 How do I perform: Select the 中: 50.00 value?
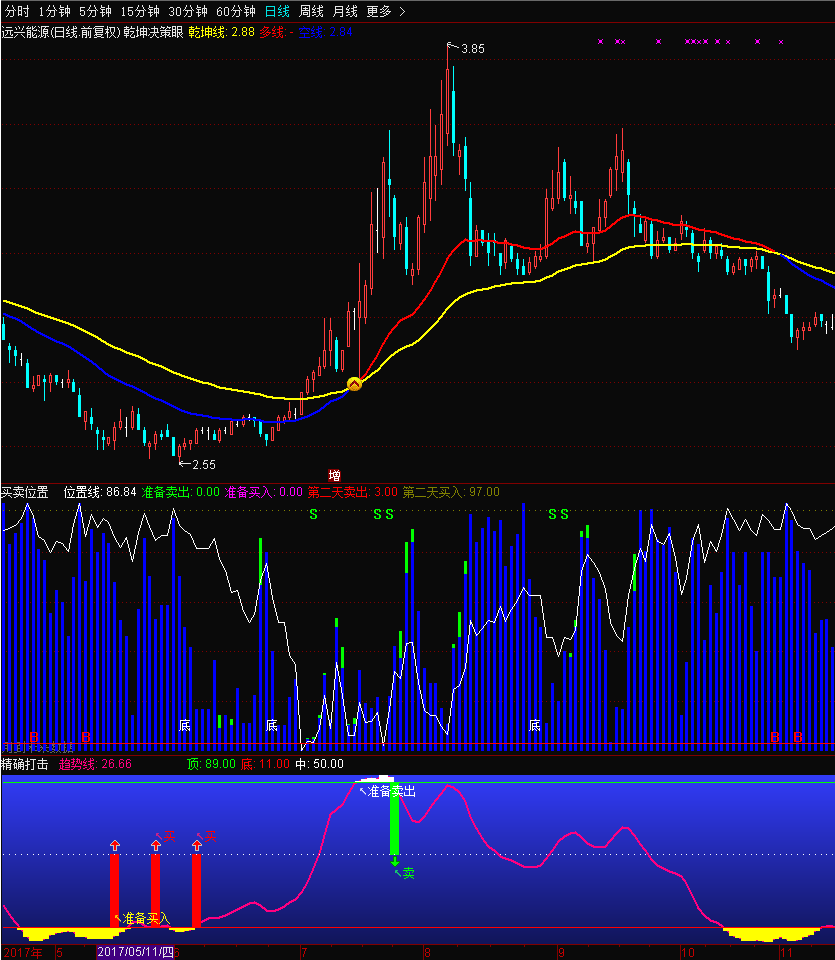point(319,764)
